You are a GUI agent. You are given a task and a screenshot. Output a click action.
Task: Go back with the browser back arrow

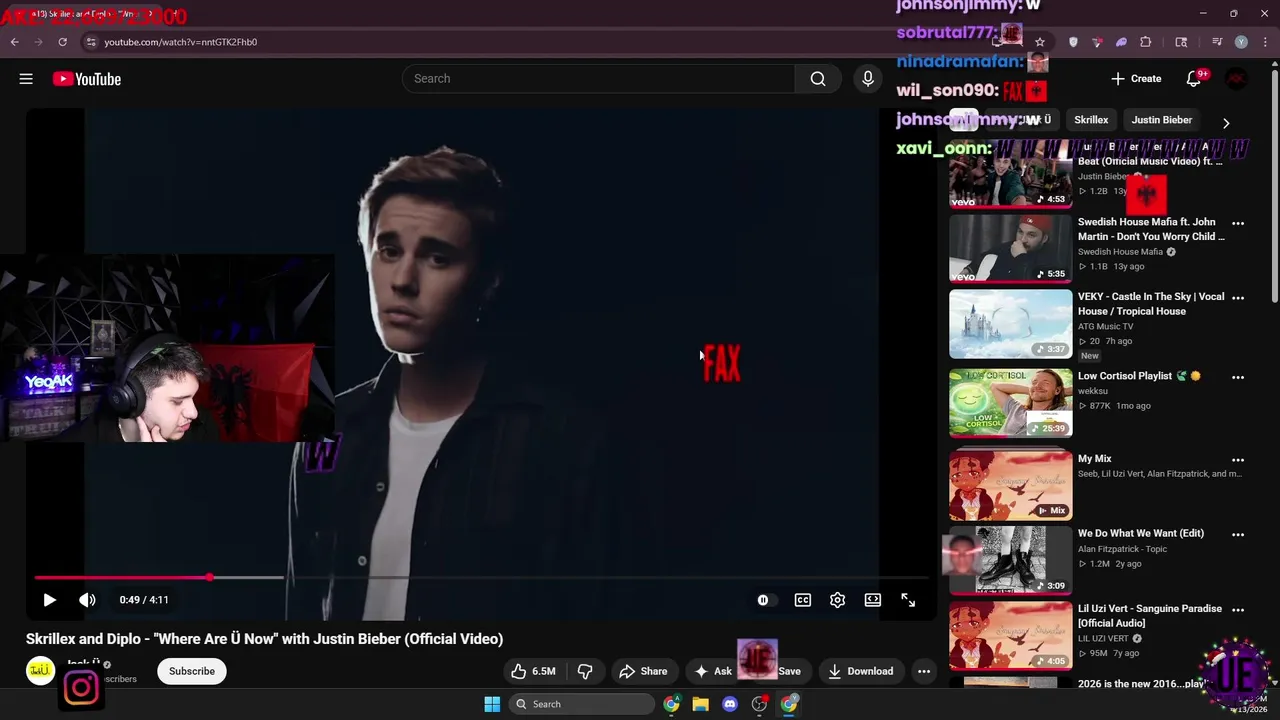[15, 42]
